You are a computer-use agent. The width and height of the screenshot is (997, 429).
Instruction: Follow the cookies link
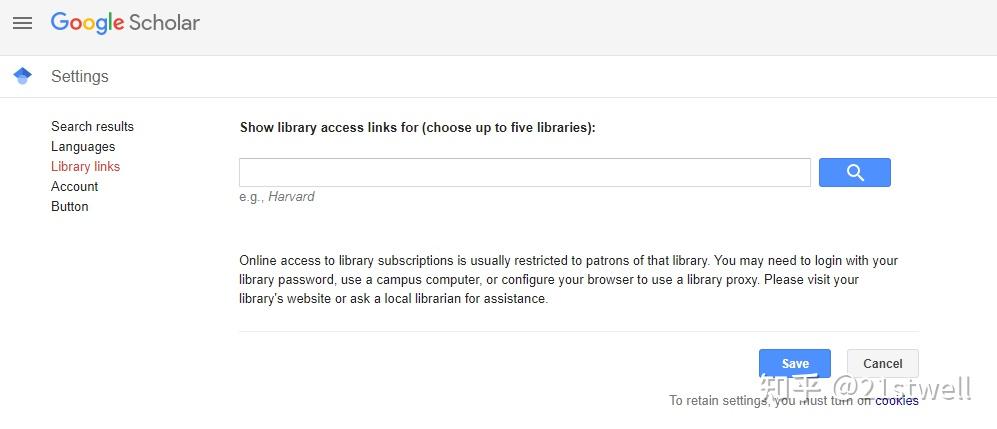point(897,400)
